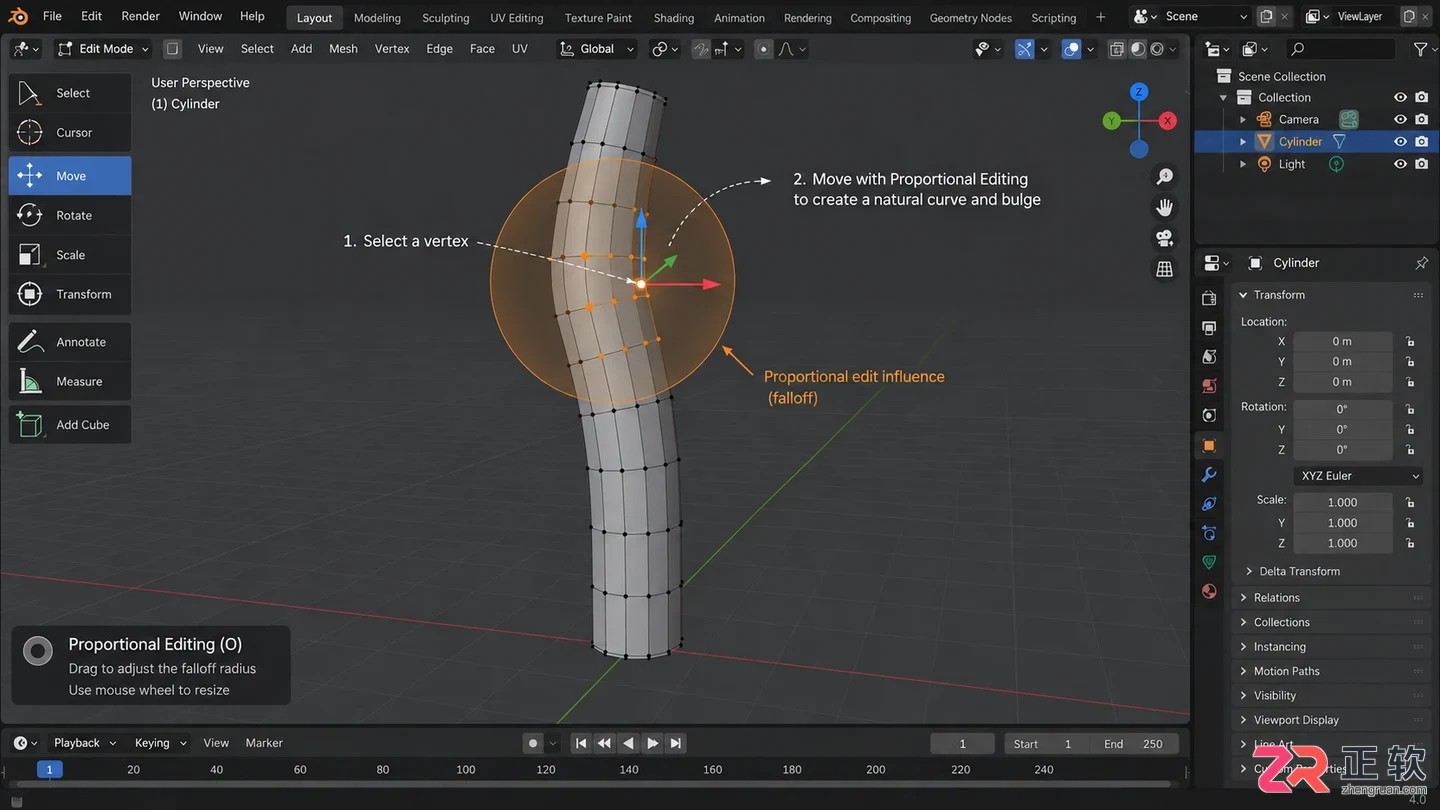Pin the Cylinder properties panel
The height and width of the screenshot is (810, 1440).
[1421, 263]
